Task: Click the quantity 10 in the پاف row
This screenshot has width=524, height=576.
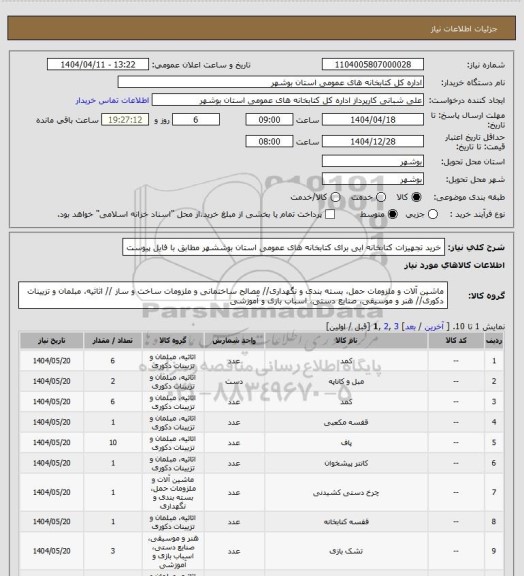Action: 113,443
